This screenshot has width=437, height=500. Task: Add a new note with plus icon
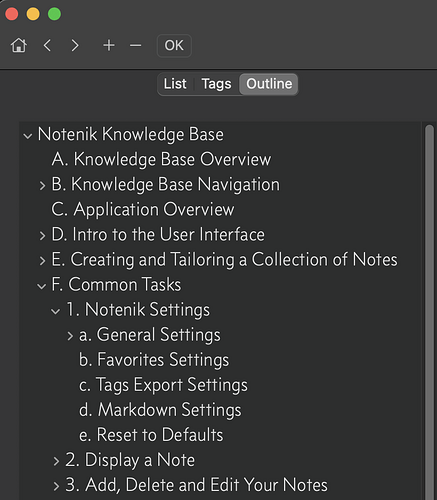coord(109,45)
